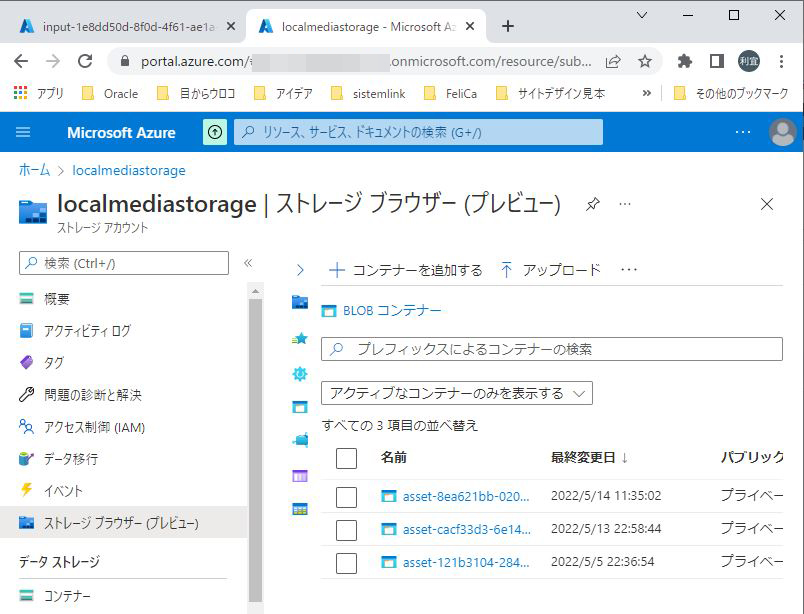Pin the localmediastorage blade
This screenshot has height=614, width=804.
coord(592,204)
